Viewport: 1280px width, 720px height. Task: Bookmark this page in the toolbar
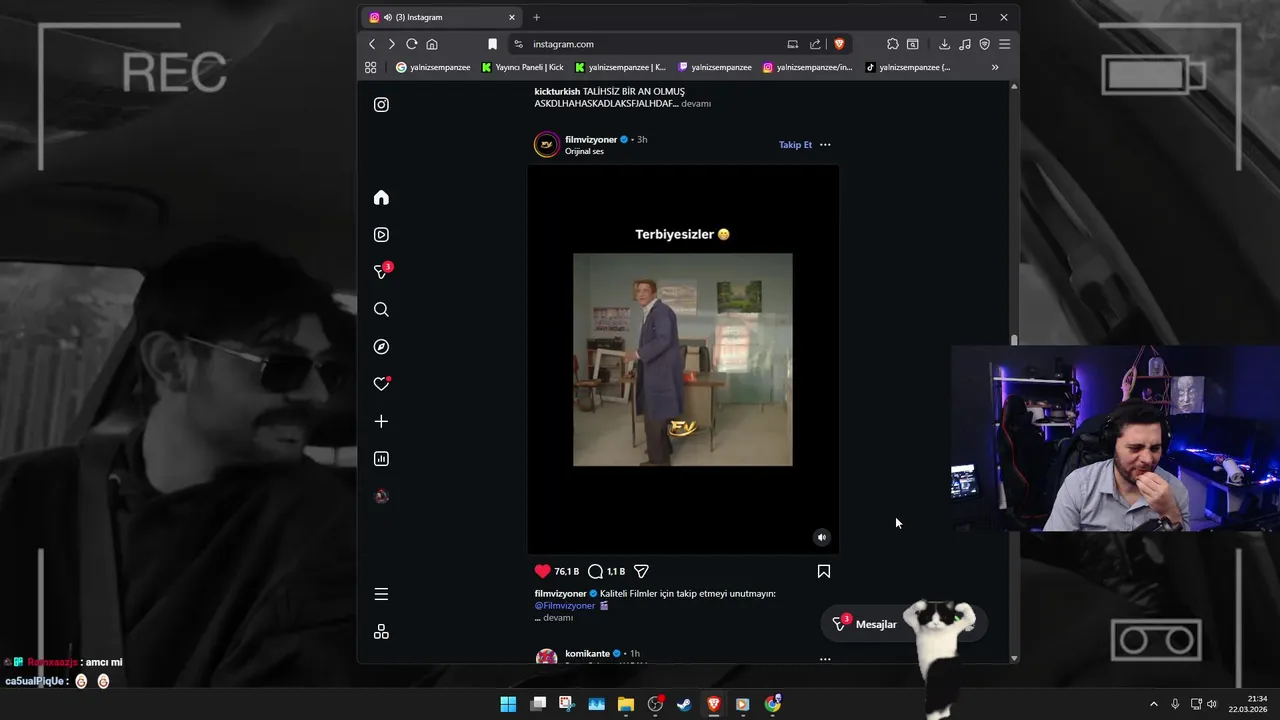pos(492,44)
